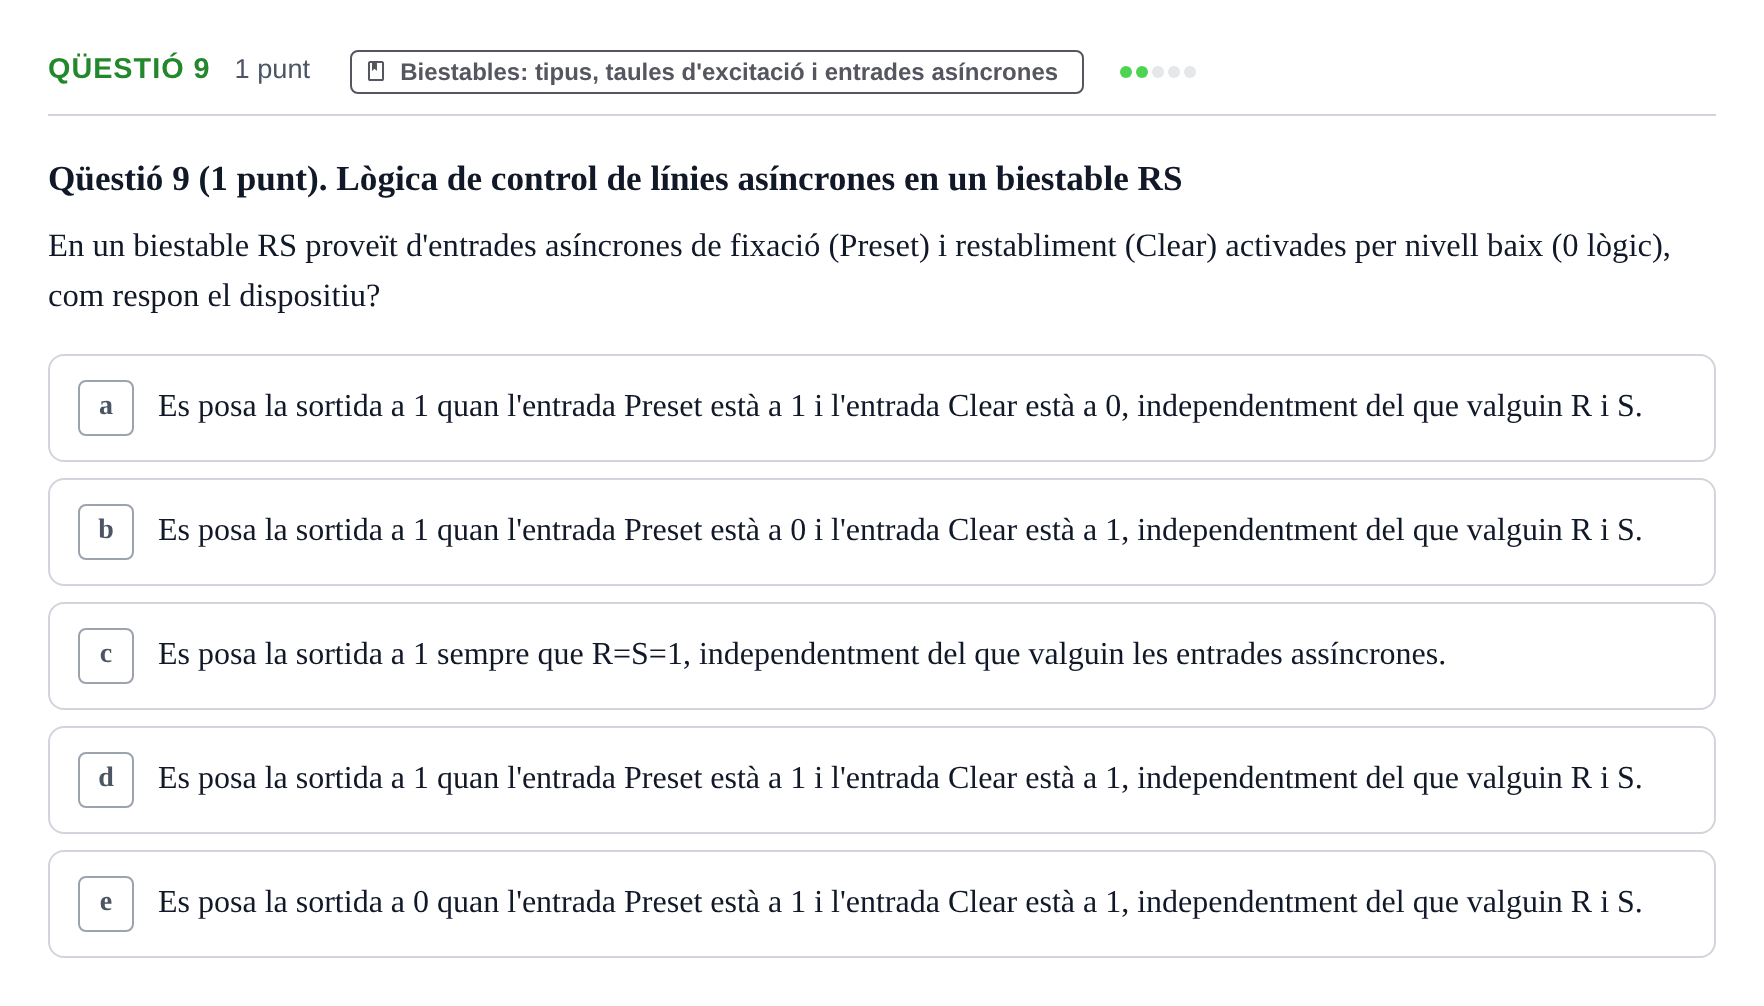Click the question title about biestable RS

click(x=615, y=179)
